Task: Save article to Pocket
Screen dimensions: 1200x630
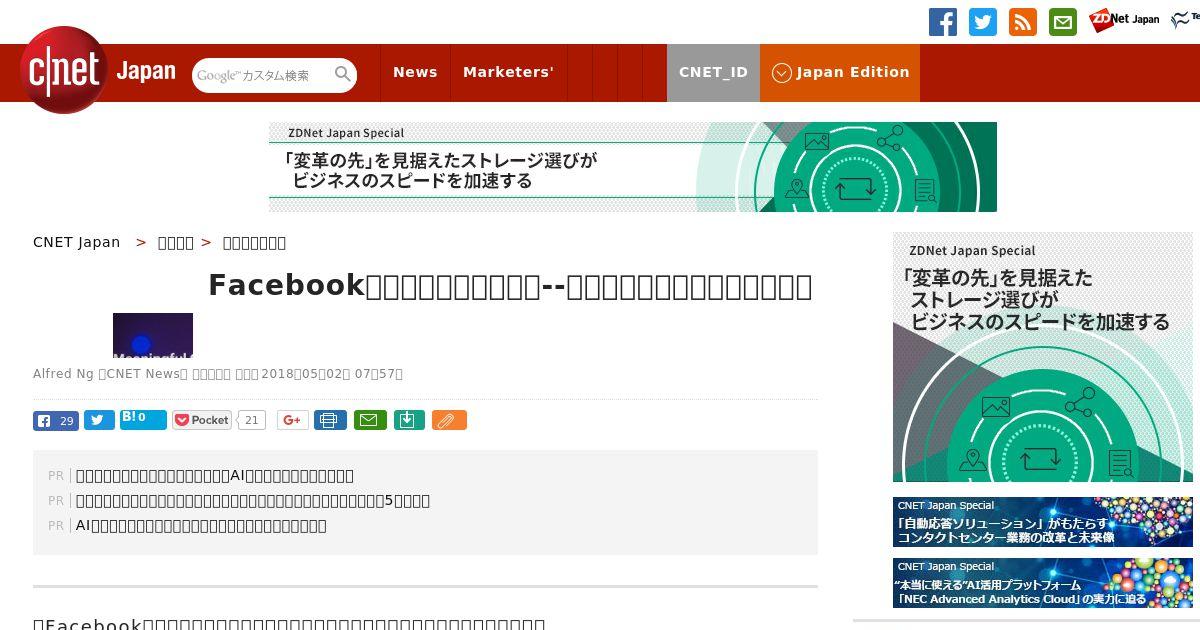Action: pyautogui.click(x=202, y=420)
